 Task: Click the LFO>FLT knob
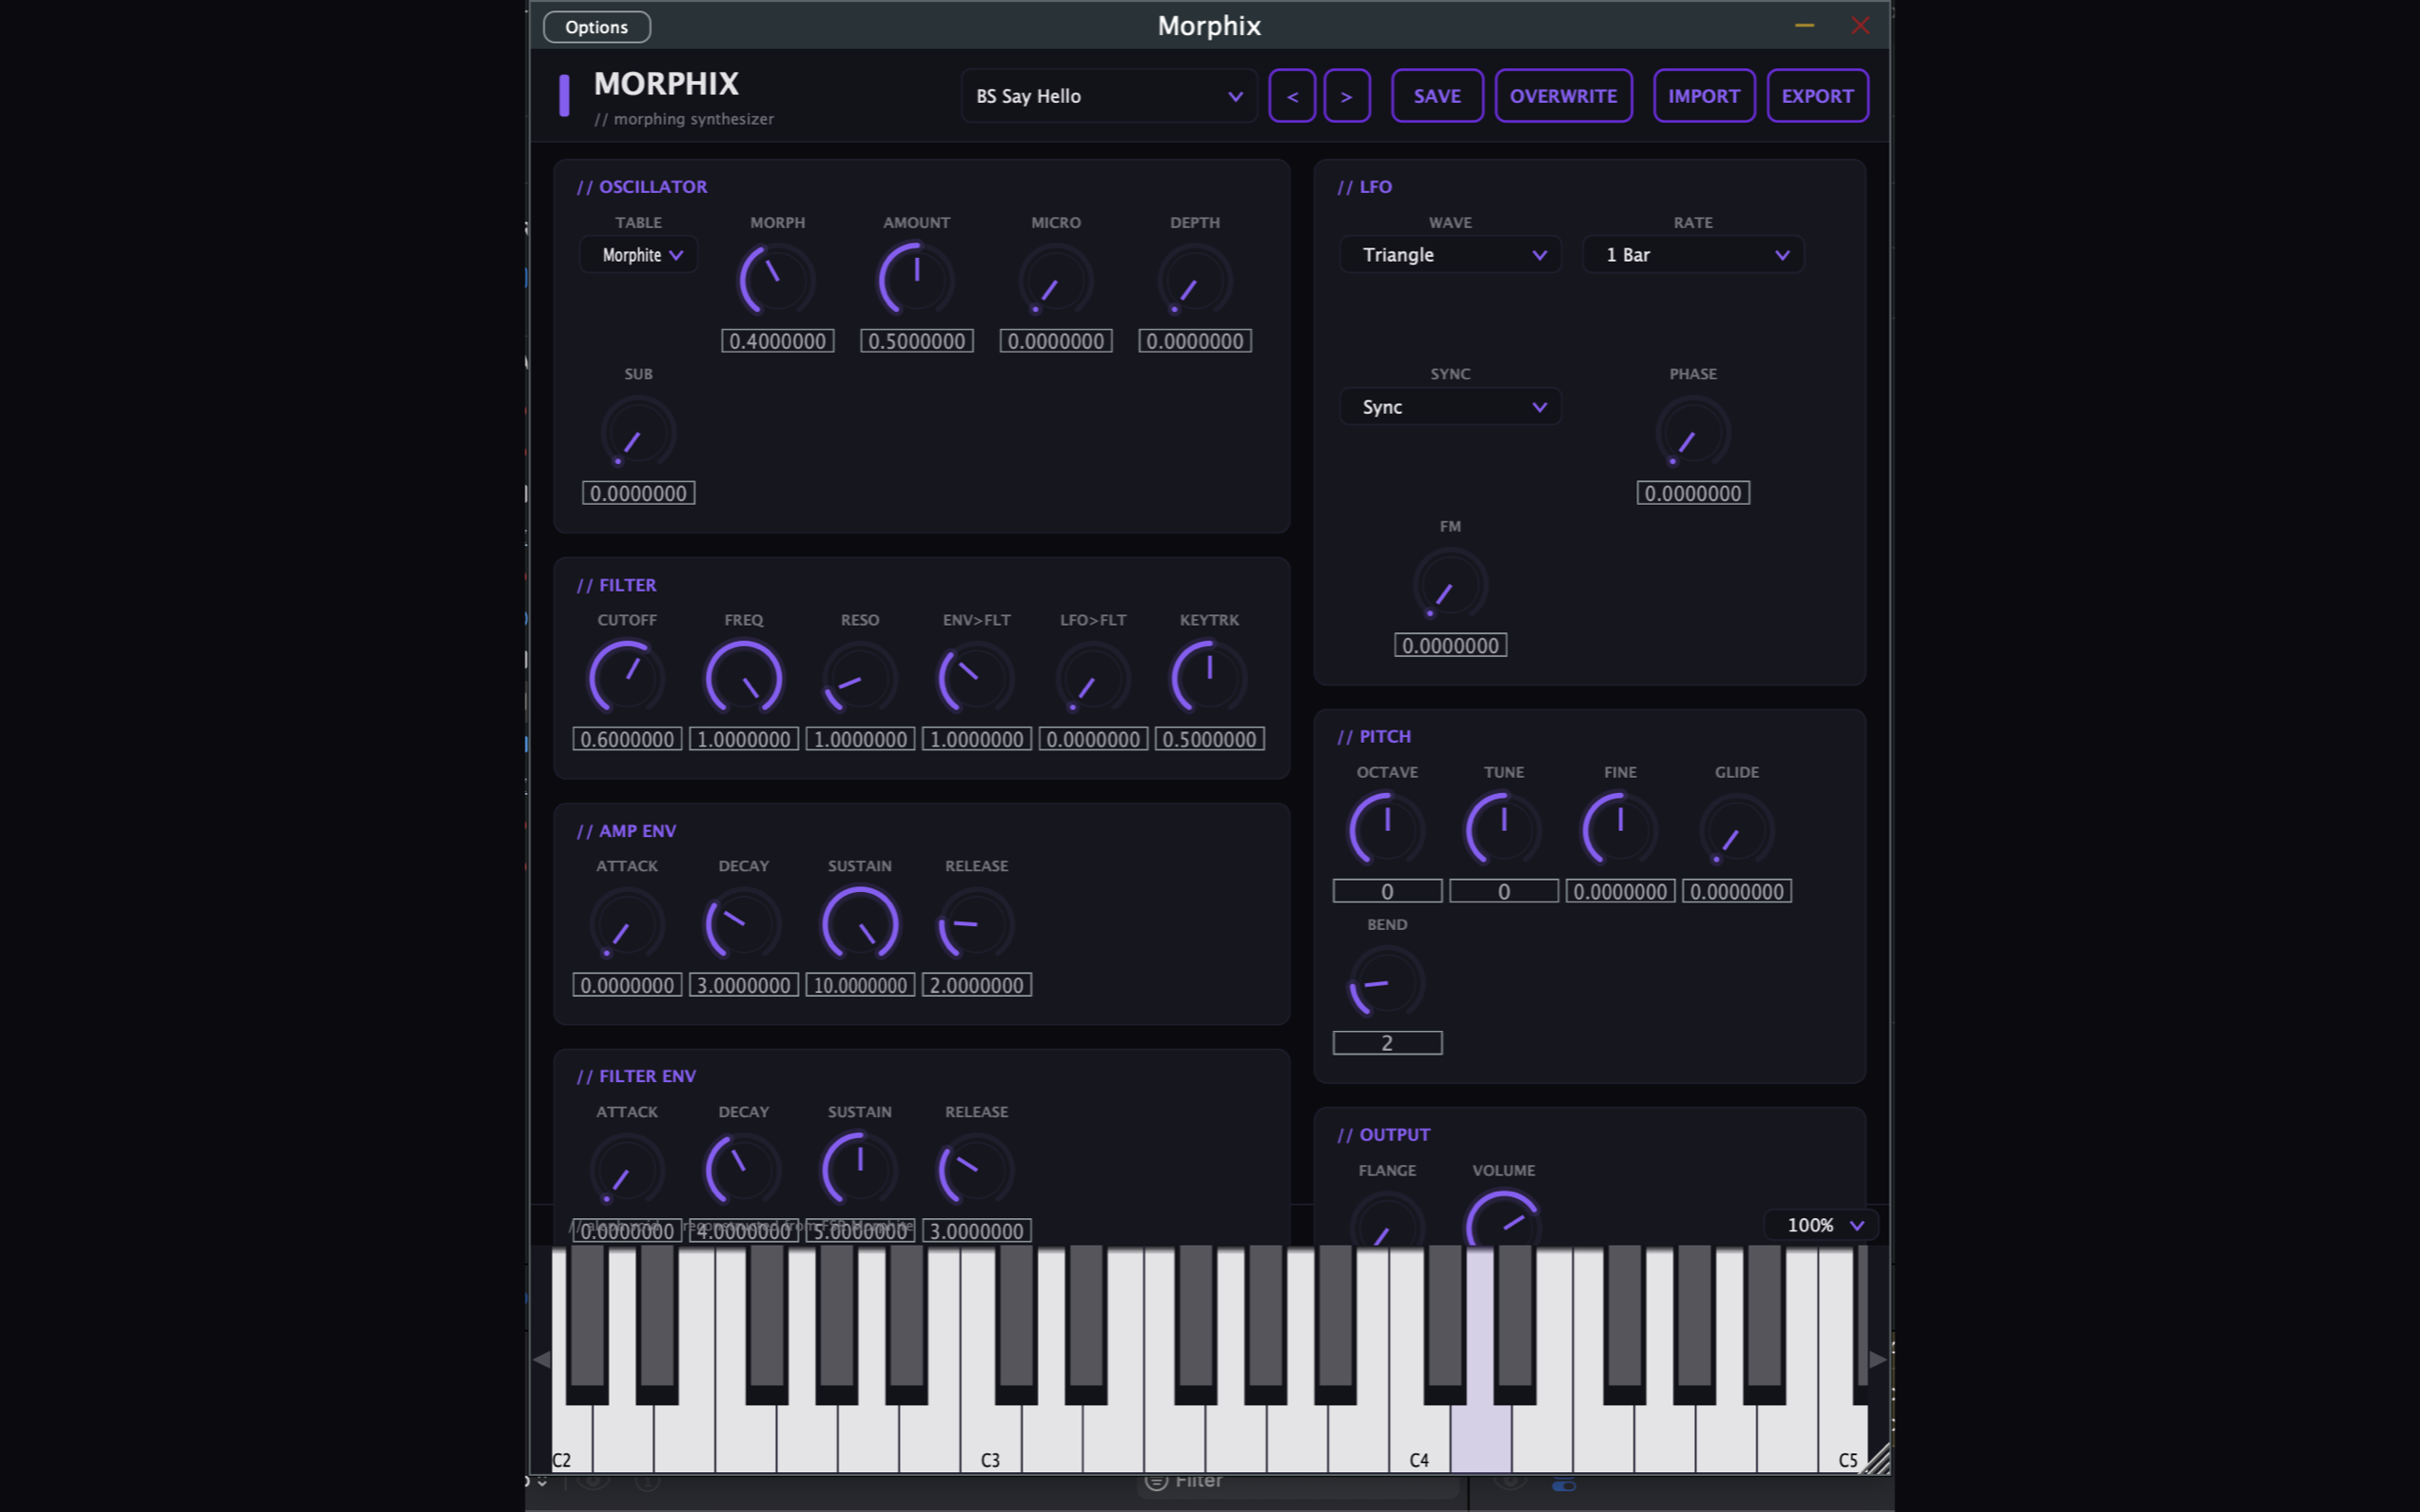click(x=1093, y=677)
